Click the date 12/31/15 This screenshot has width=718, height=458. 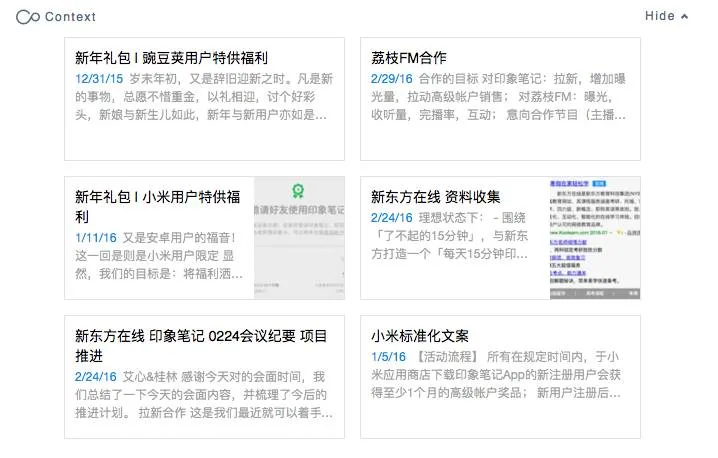[x=99, y=79]
